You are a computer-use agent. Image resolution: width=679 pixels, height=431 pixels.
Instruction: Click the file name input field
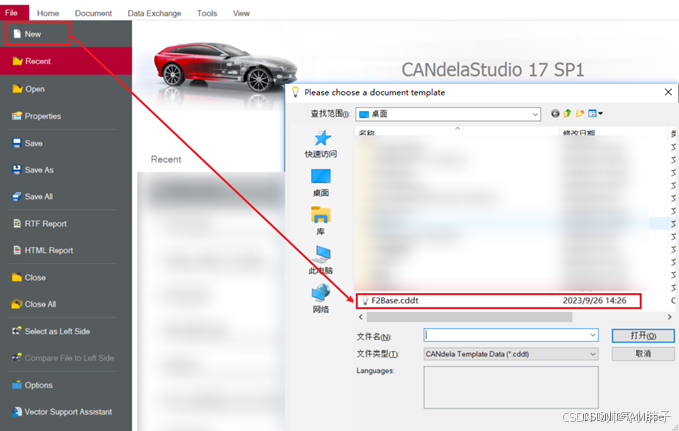(x=511, y=335)
